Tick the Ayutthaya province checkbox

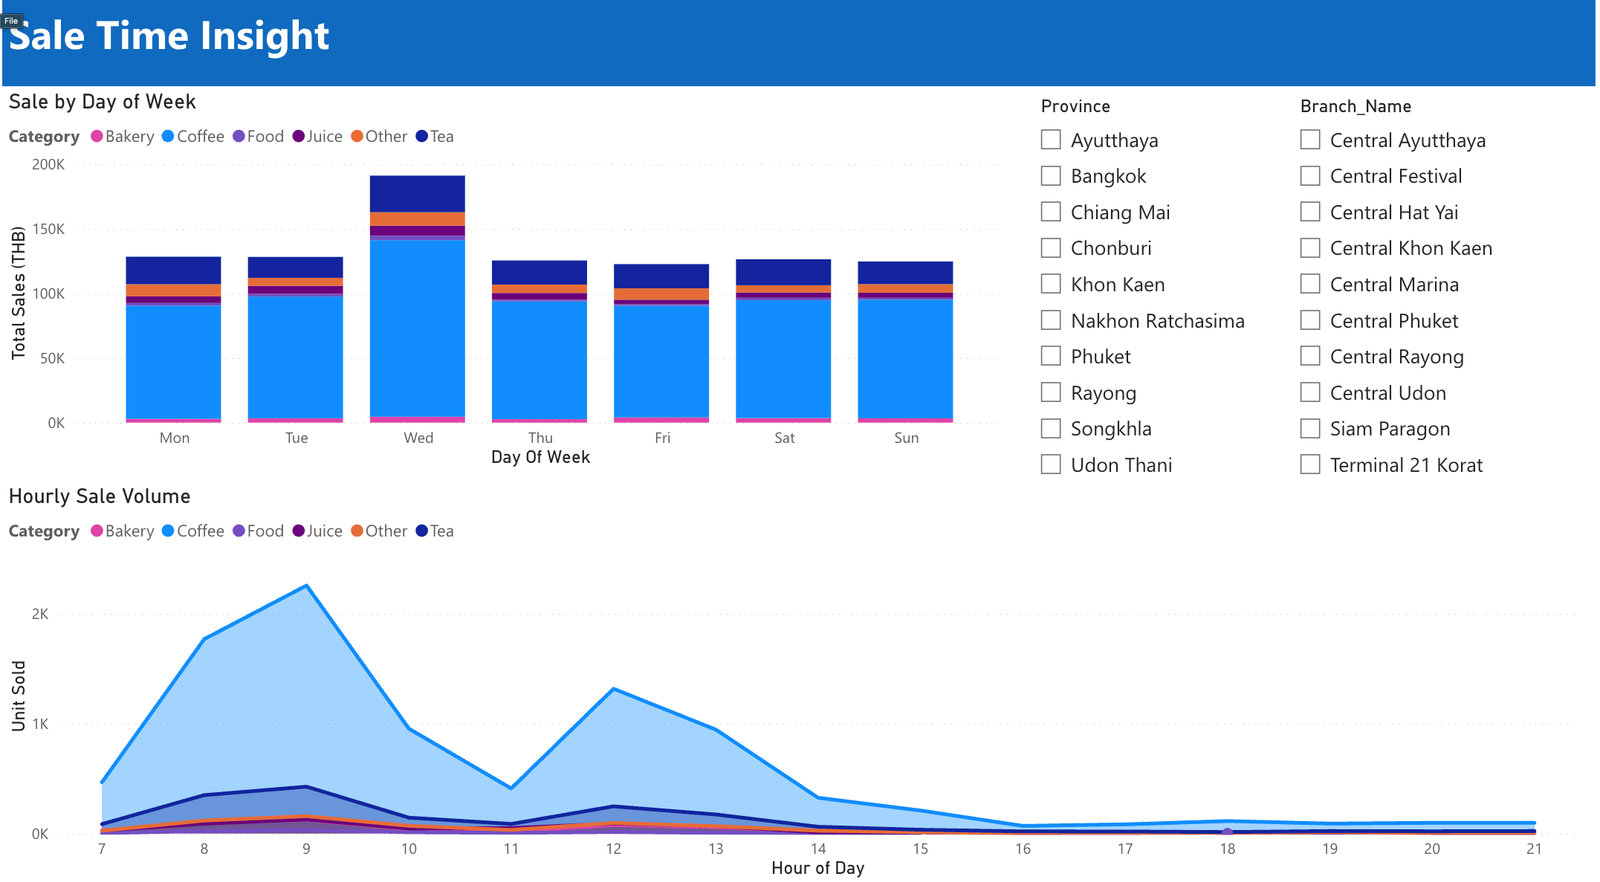tap(1050, 139)
